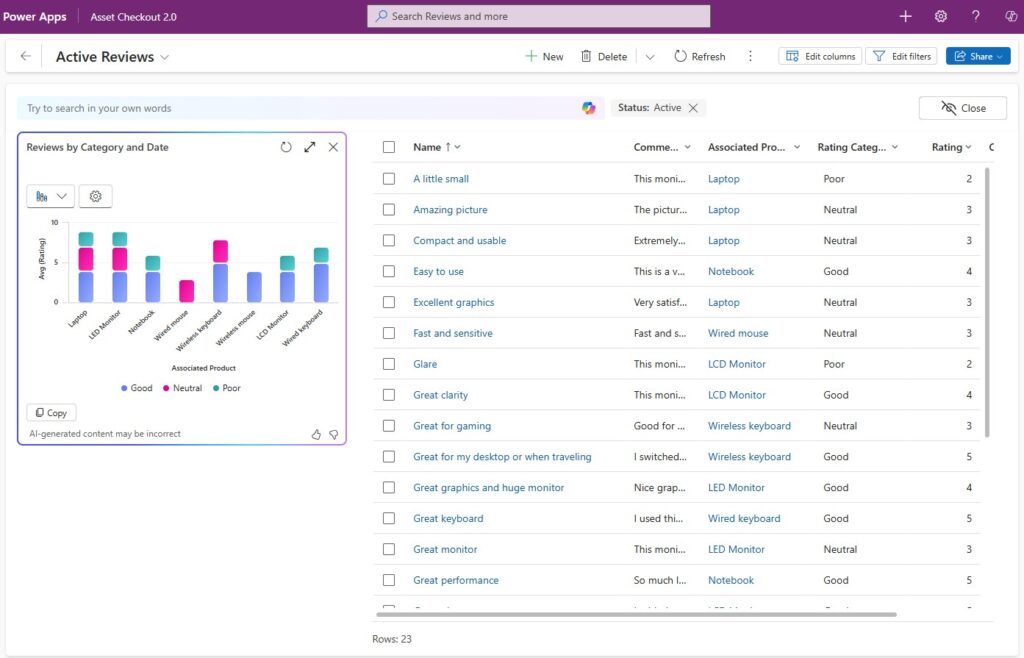This screenshot has width=1024, height=658.
Task: Click Edit columns in the command bar
Action: tap(821, 57)
